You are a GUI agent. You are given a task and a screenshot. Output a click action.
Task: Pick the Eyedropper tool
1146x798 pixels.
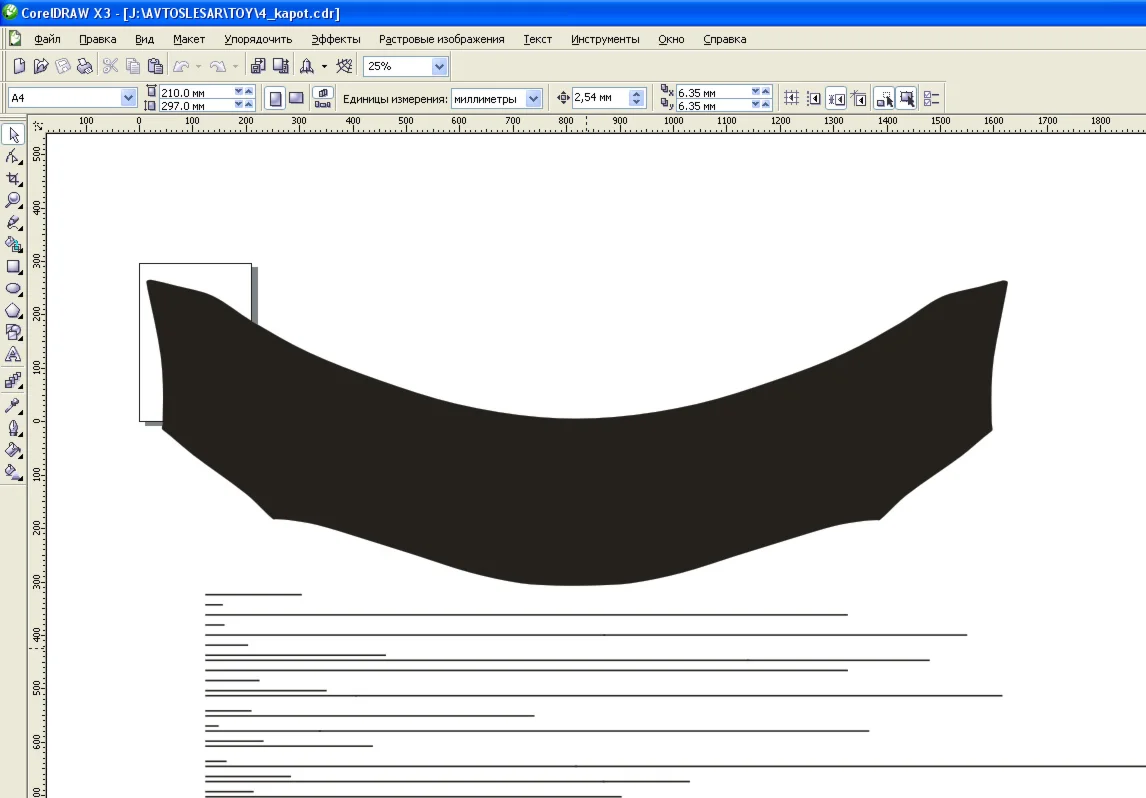(x=13, y=405)
